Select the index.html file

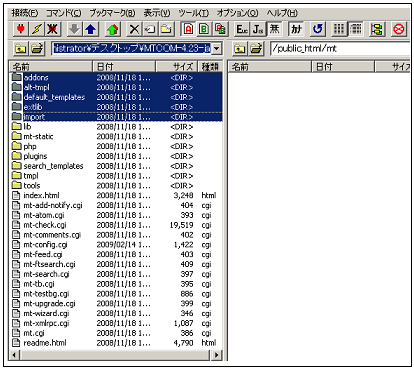pyautogui.click(x=116, y=195)
